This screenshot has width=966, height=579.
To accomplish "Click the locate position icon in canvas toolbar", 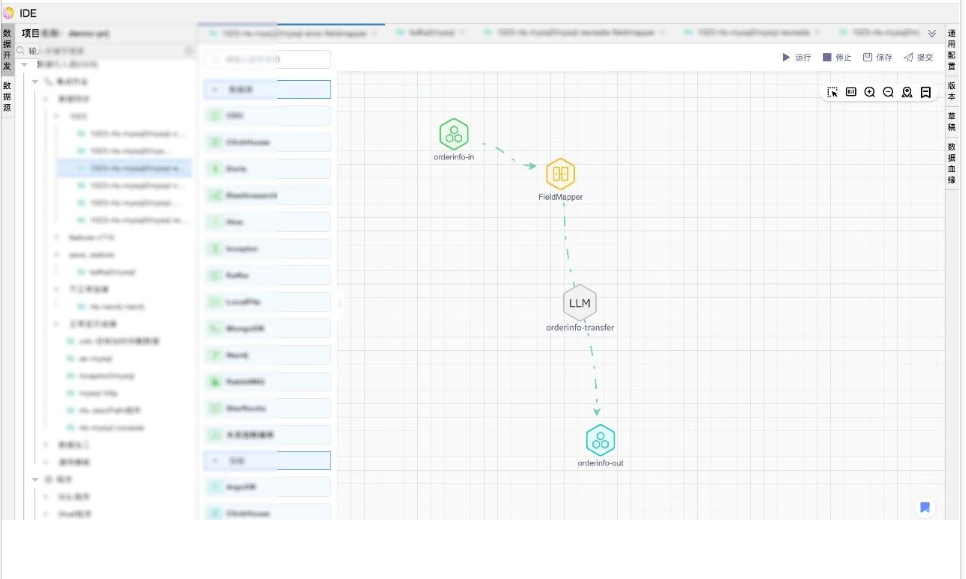I will point(907,92).
